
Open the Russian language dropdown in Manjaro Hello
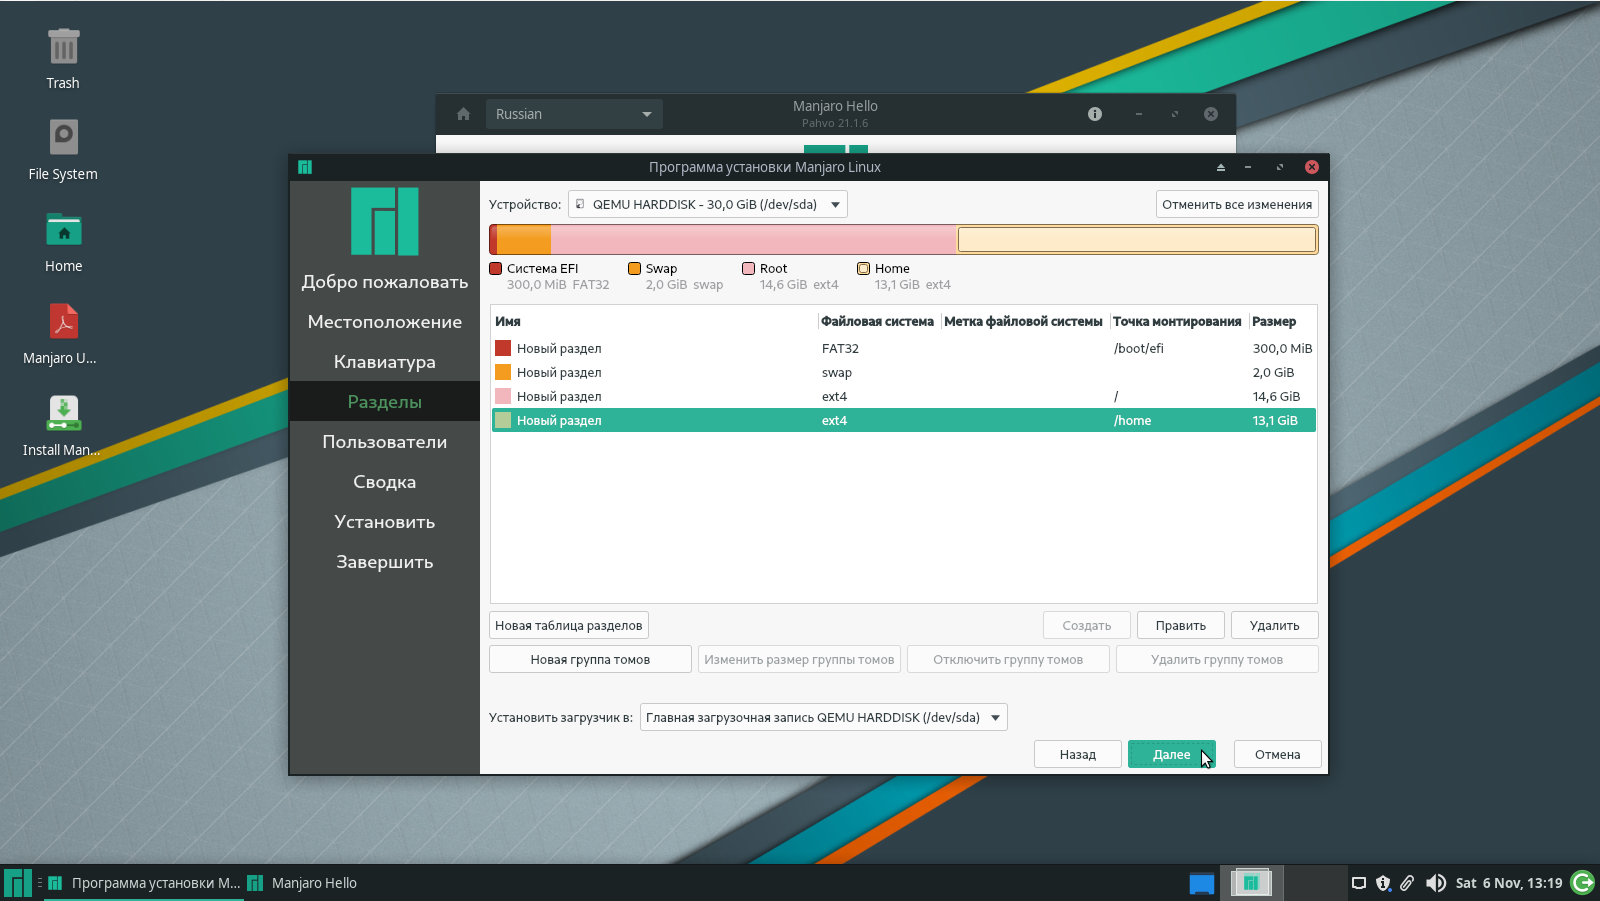(574, 114)
